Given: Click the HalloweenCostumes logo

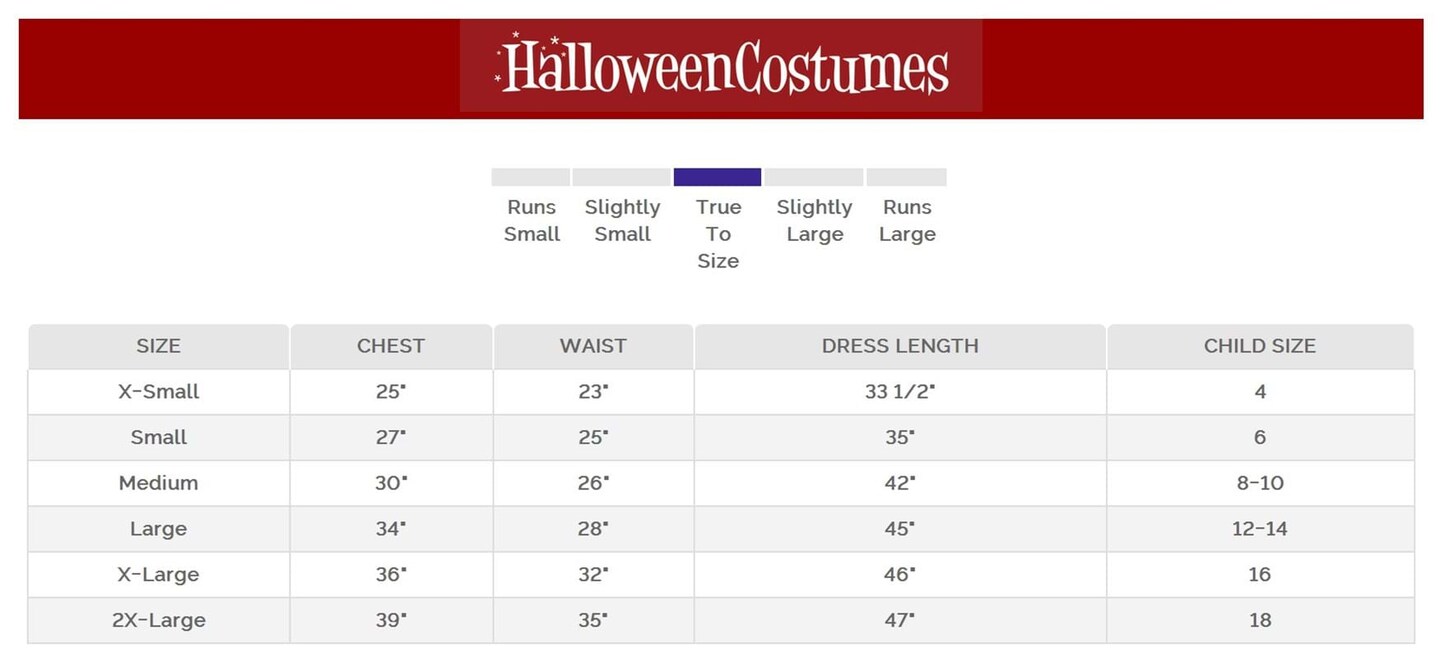Looking at the screenshot, I should pos(721,67).
